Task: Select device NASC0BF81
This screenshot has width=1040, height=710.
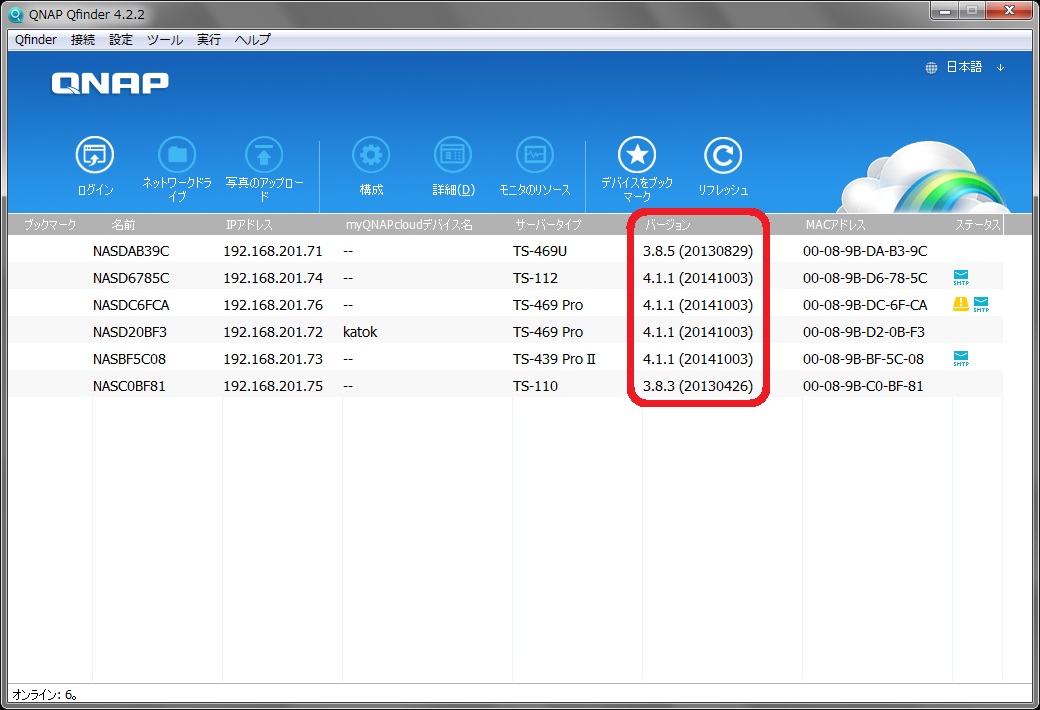Action: tap(129, 386)
